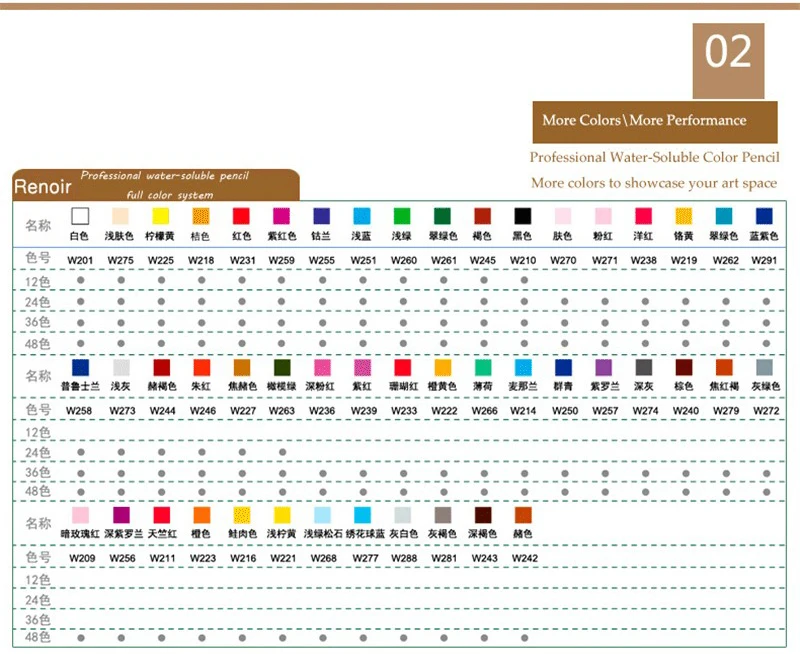Click color code W222
800x654 pixels.
coord(444,411)
